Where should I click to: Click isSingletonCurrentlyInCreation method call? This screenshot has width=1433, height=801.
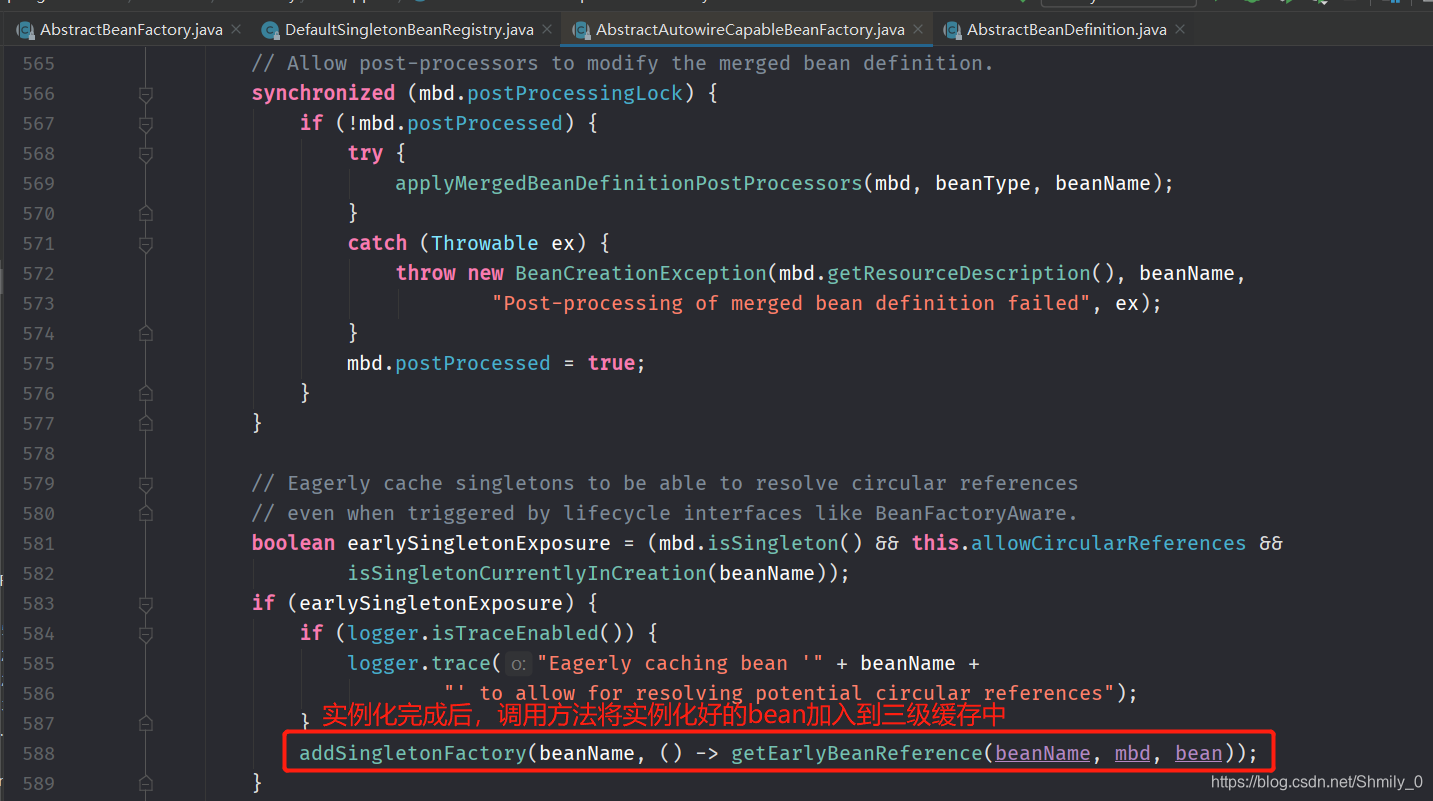coord(527,573)
